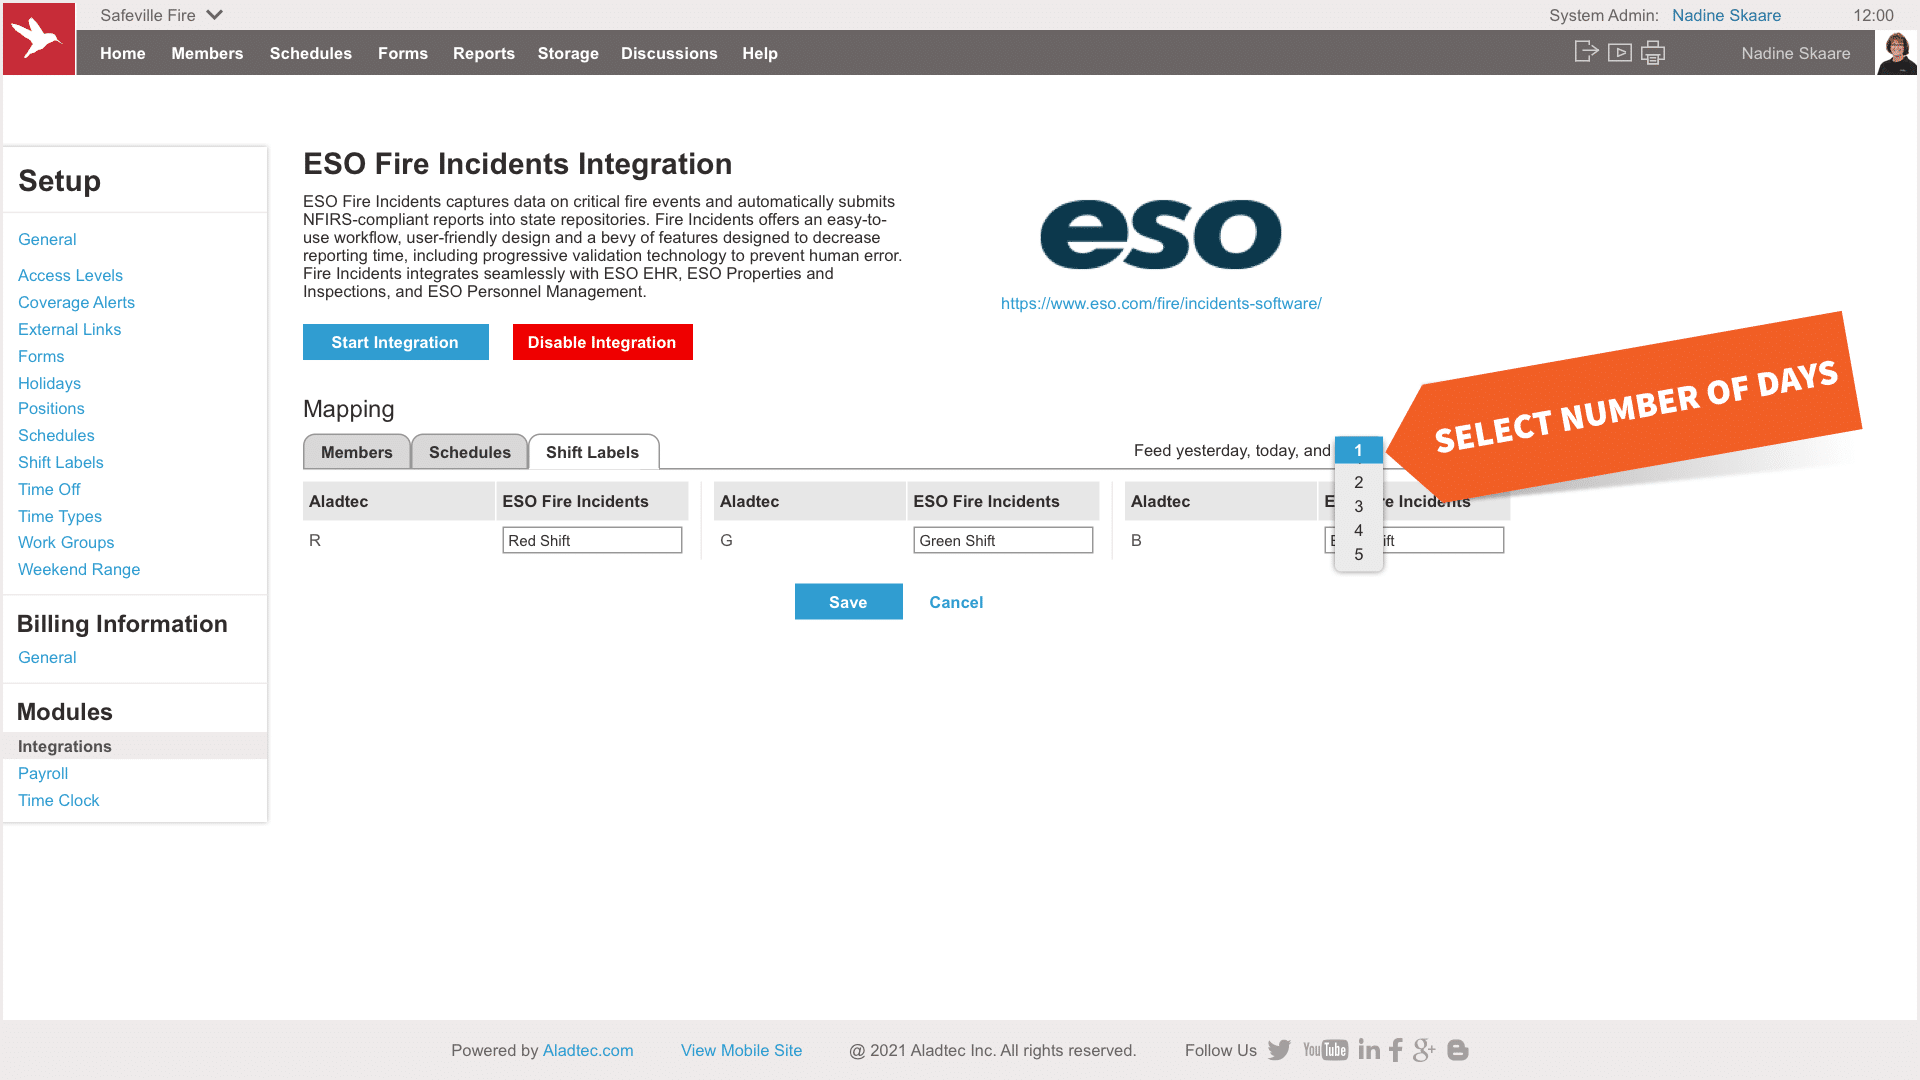Click the logout icon in header

point(1586,52)
